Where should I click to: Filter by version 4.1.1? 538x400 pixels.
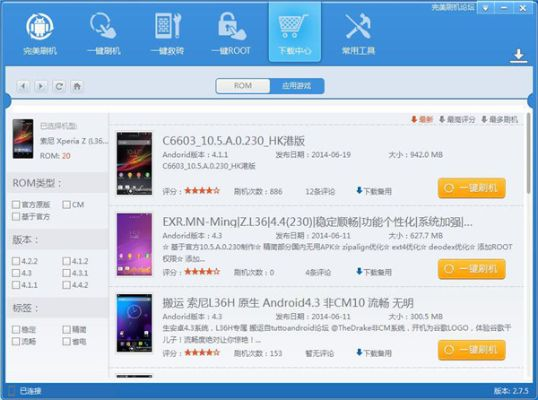pos(16,285)
